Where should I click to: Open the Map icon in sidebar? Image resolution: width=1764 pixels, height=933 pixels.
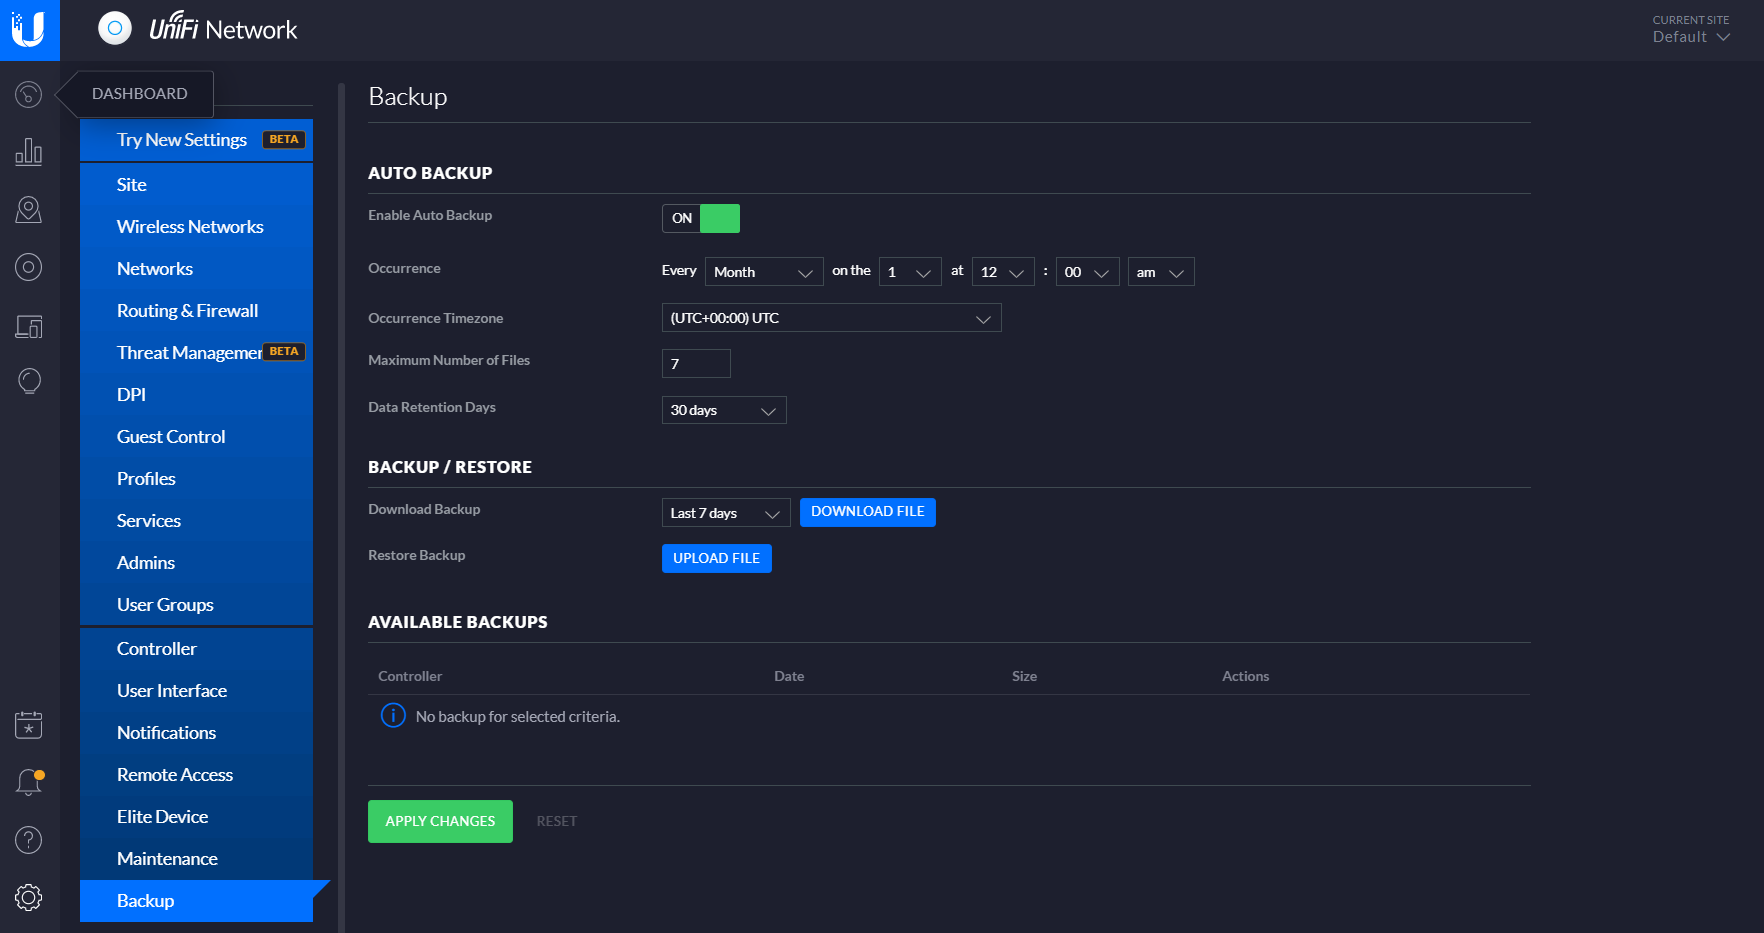click(x=28, y=210)
